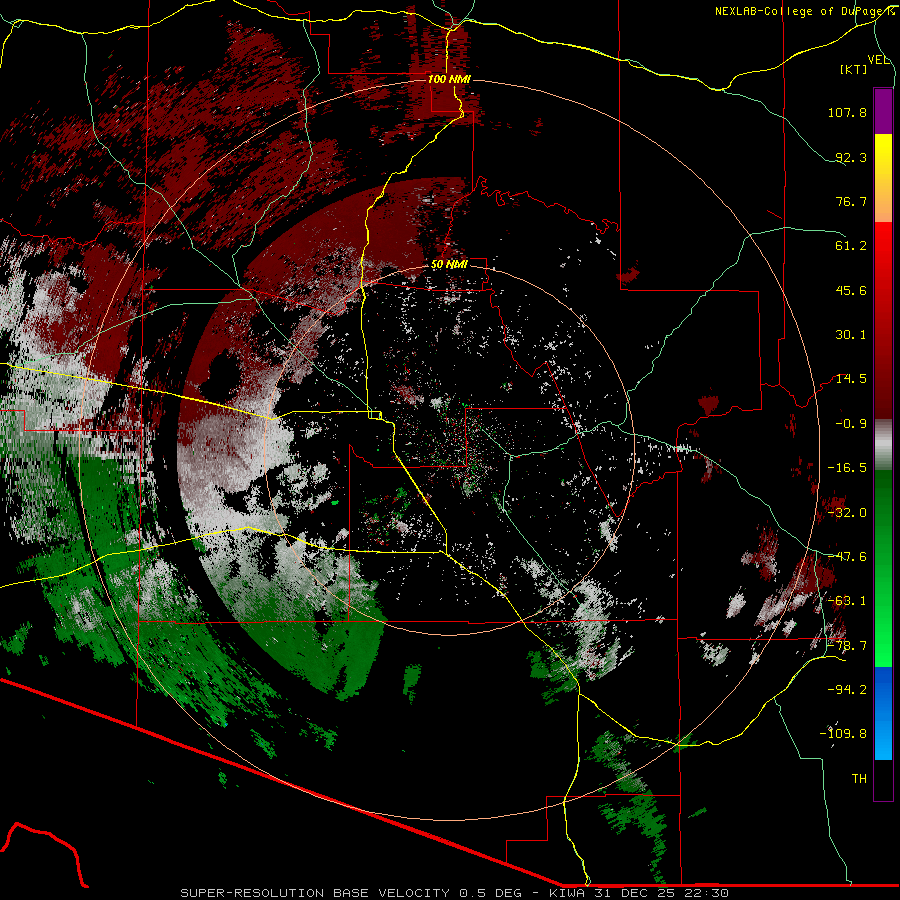Click the -32.0 legend value
900x900 pixels.
coord(847,513)
